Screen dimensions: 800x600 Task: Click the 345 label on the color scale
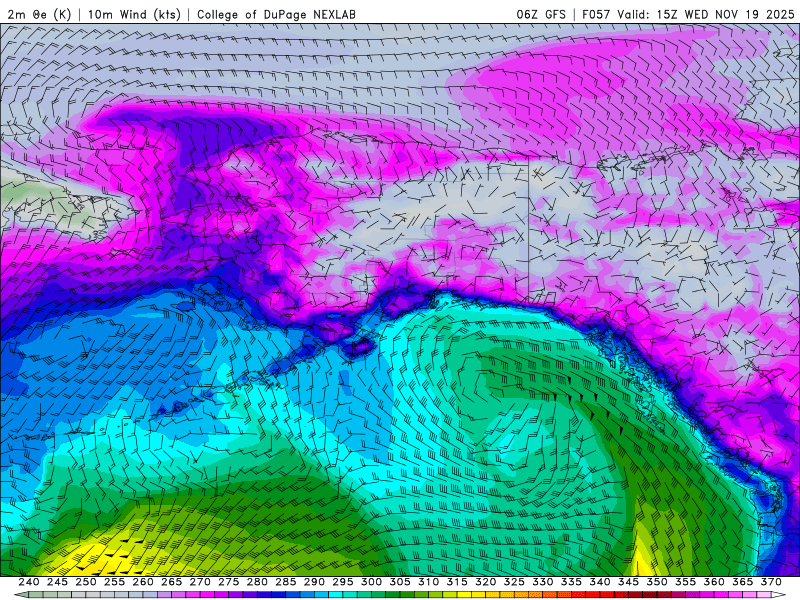pos(629,582)
